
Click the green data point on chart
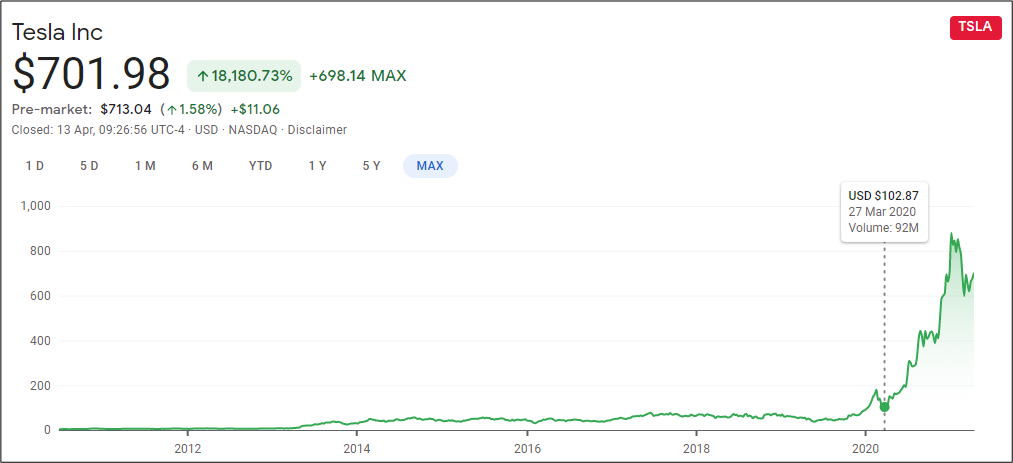(884, 407)
